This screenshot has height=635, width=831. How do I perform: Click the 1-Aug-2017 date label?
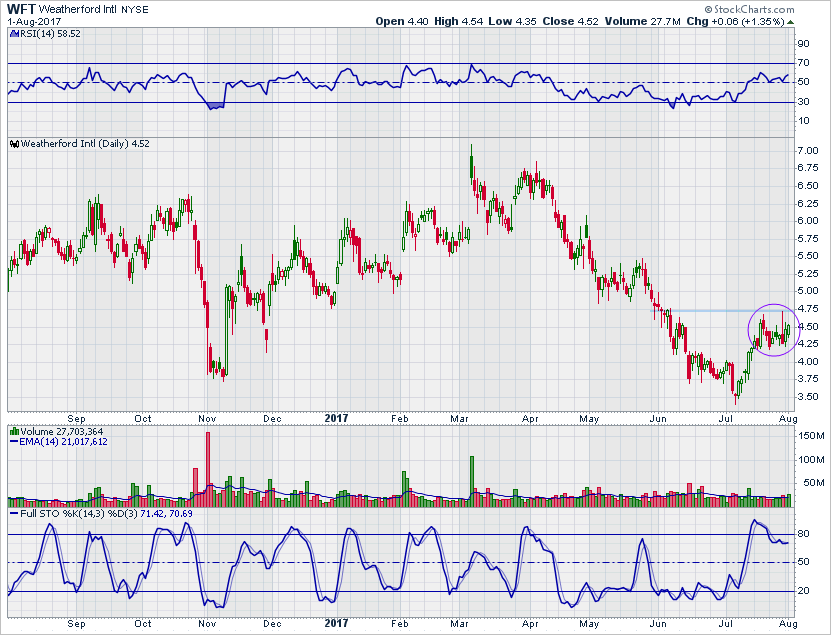click(32, 21)
